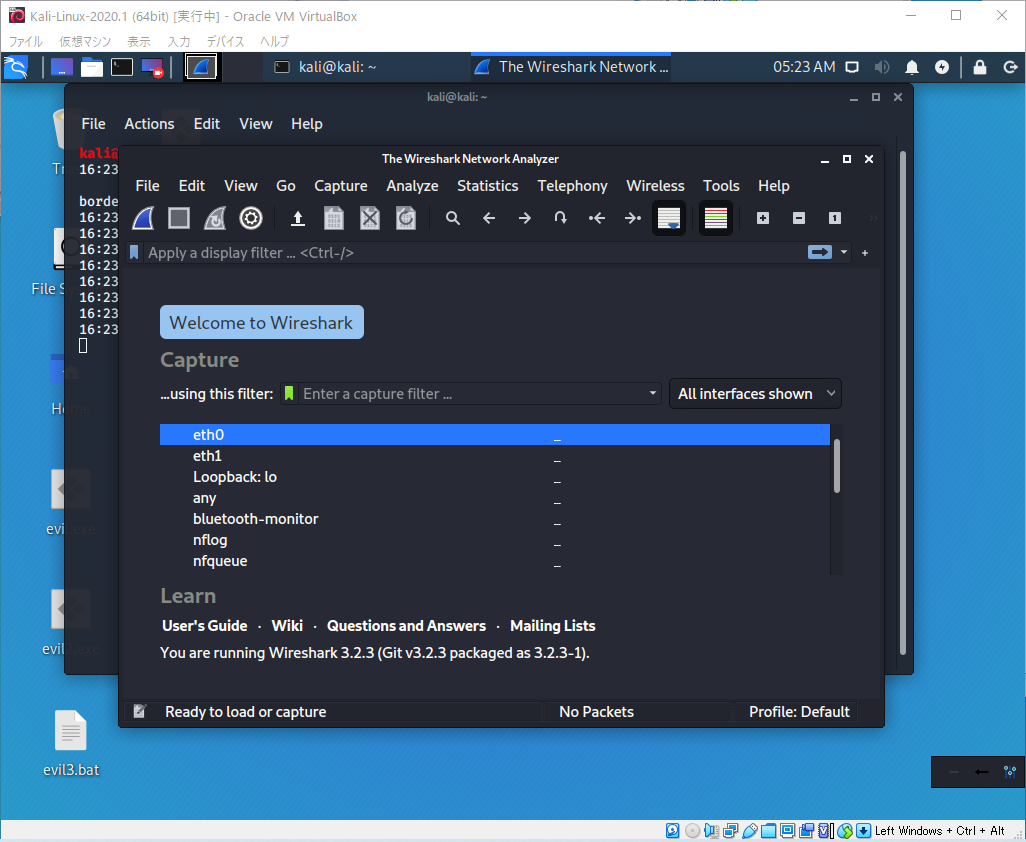The width and height of the screenshot is (1026, 842).
Task: Open capture file properties status icon
Action: click(x=139, y=711)
